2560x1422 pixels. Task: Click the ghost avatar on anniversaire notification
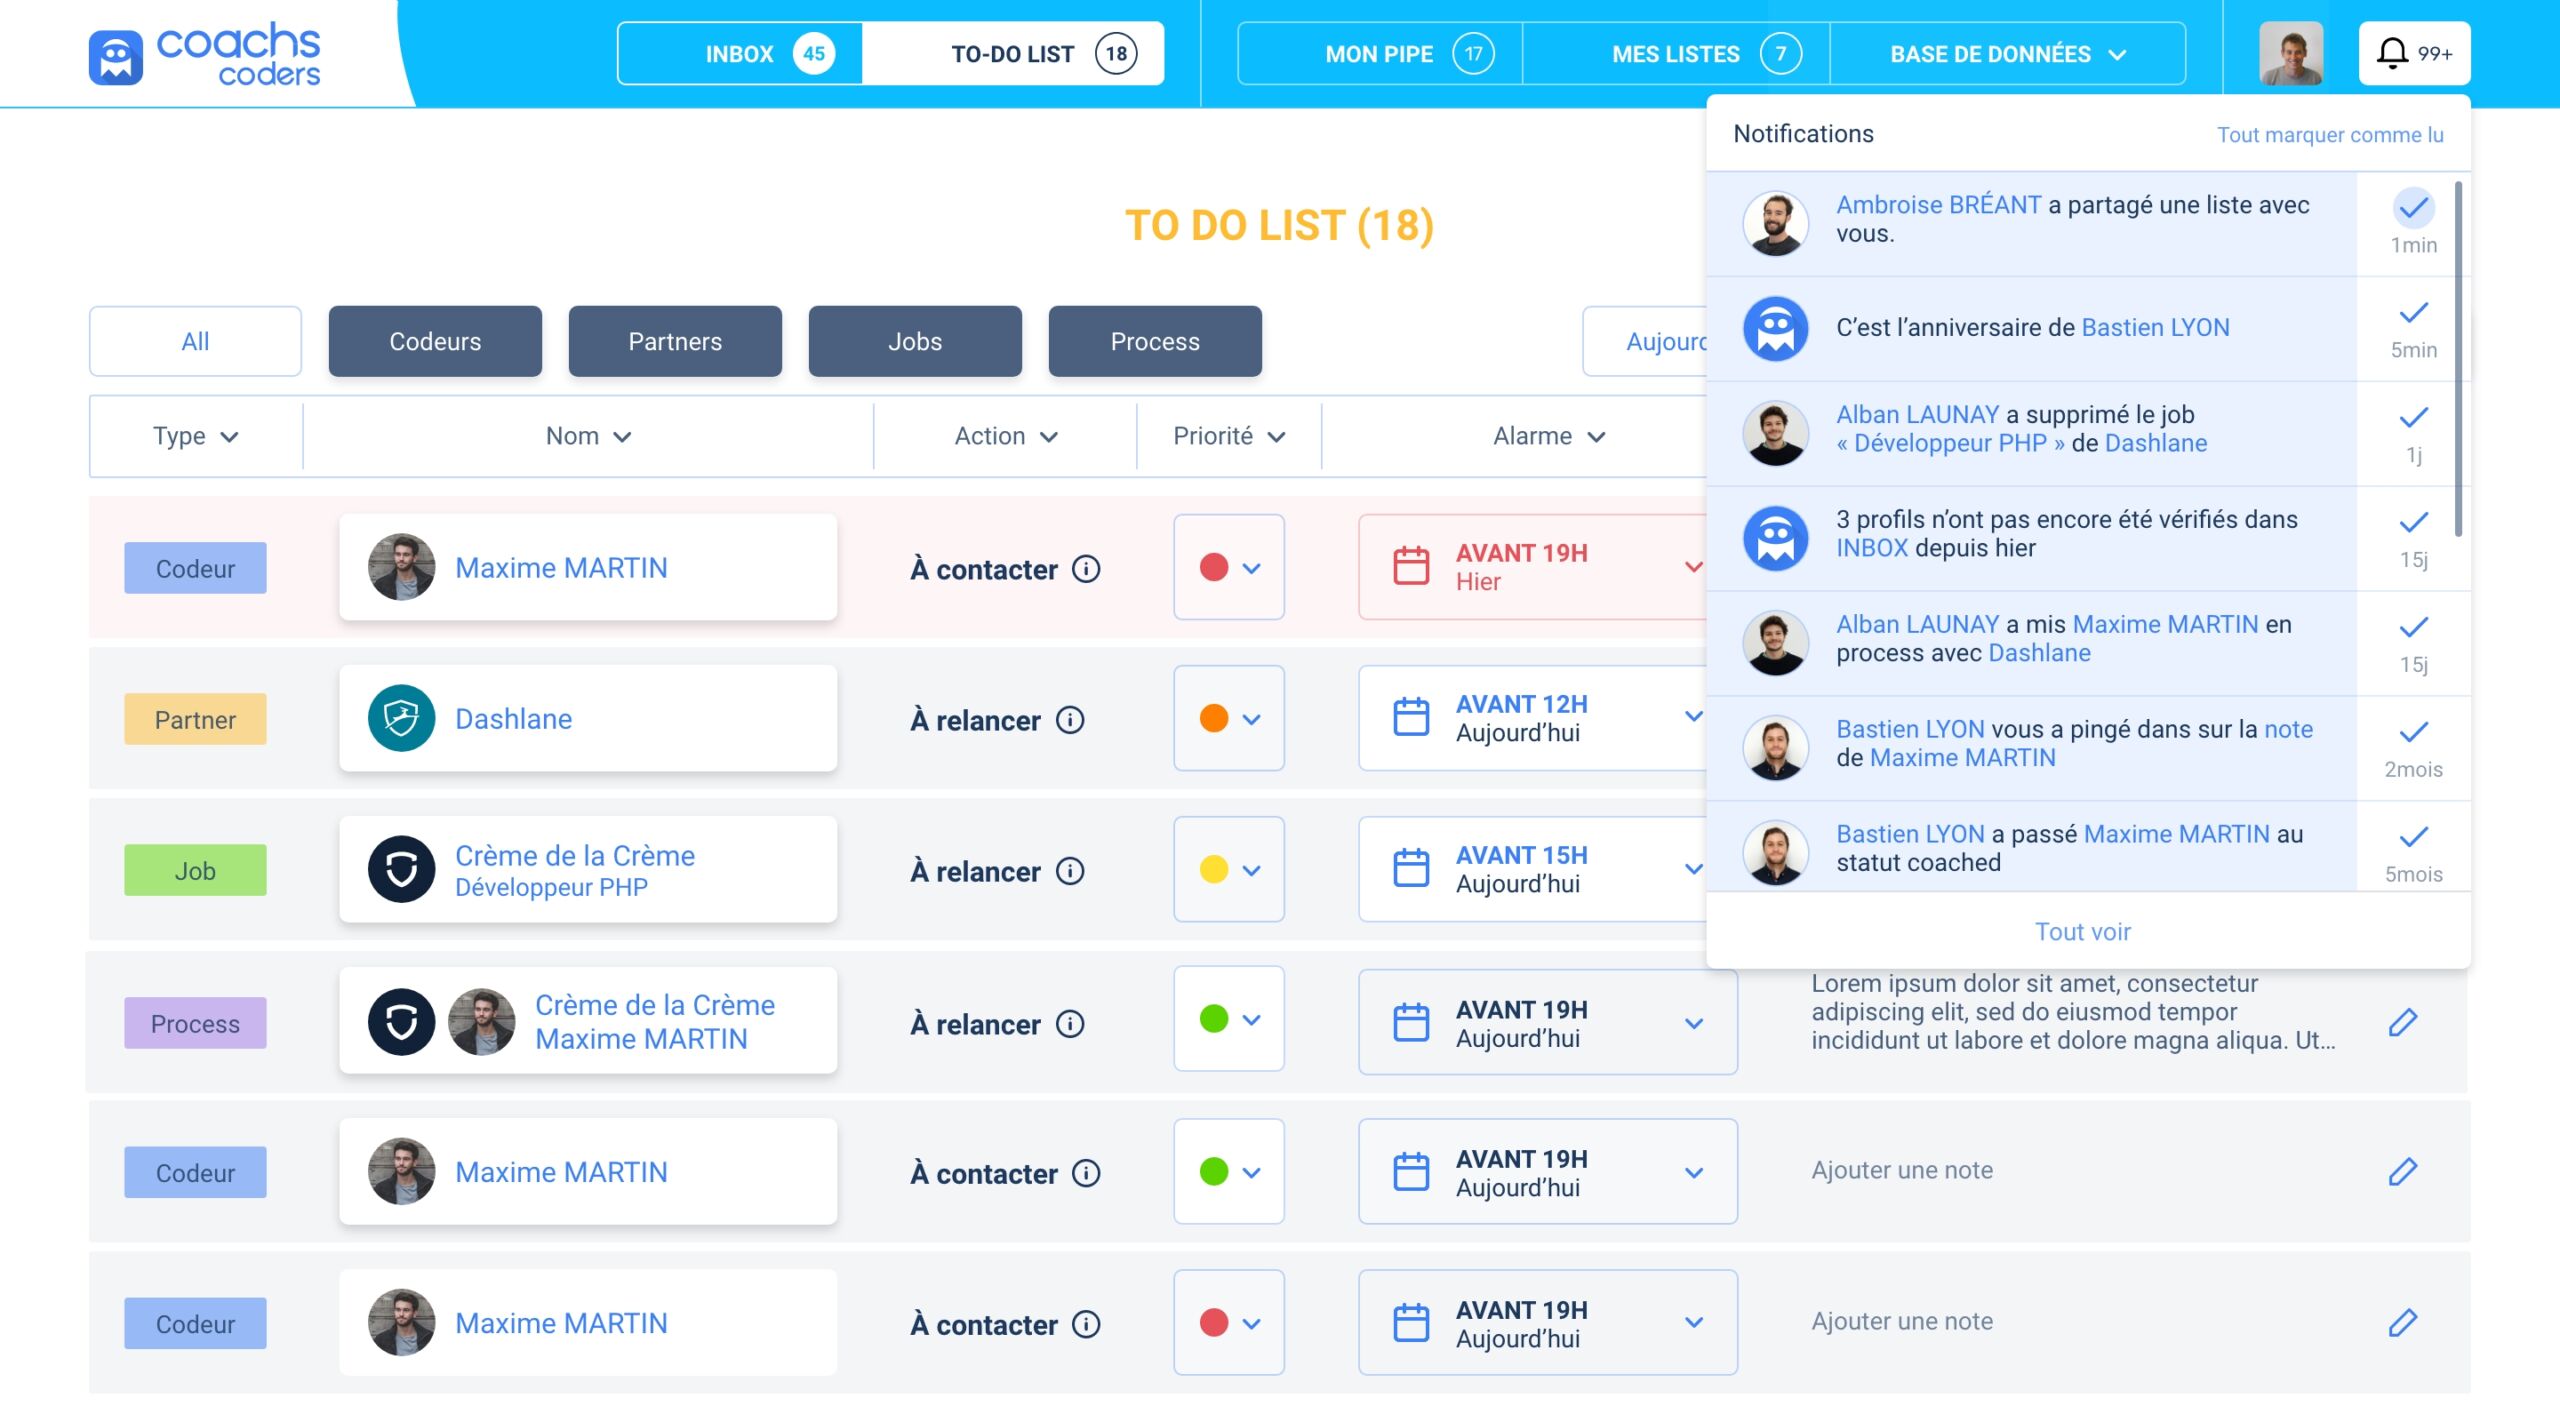coord(1775,329)
